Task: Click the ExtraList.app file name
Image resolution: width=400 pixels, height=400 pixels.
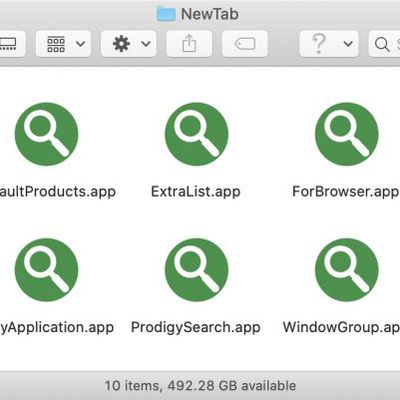Action: coord(196,192)
